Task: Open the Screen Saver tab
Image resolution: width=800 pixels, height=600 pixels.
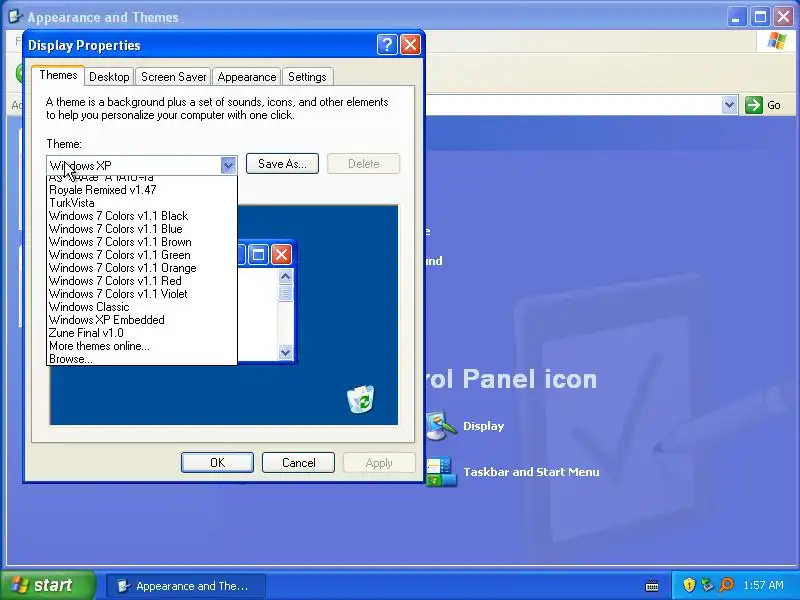Action: point(173,77)
